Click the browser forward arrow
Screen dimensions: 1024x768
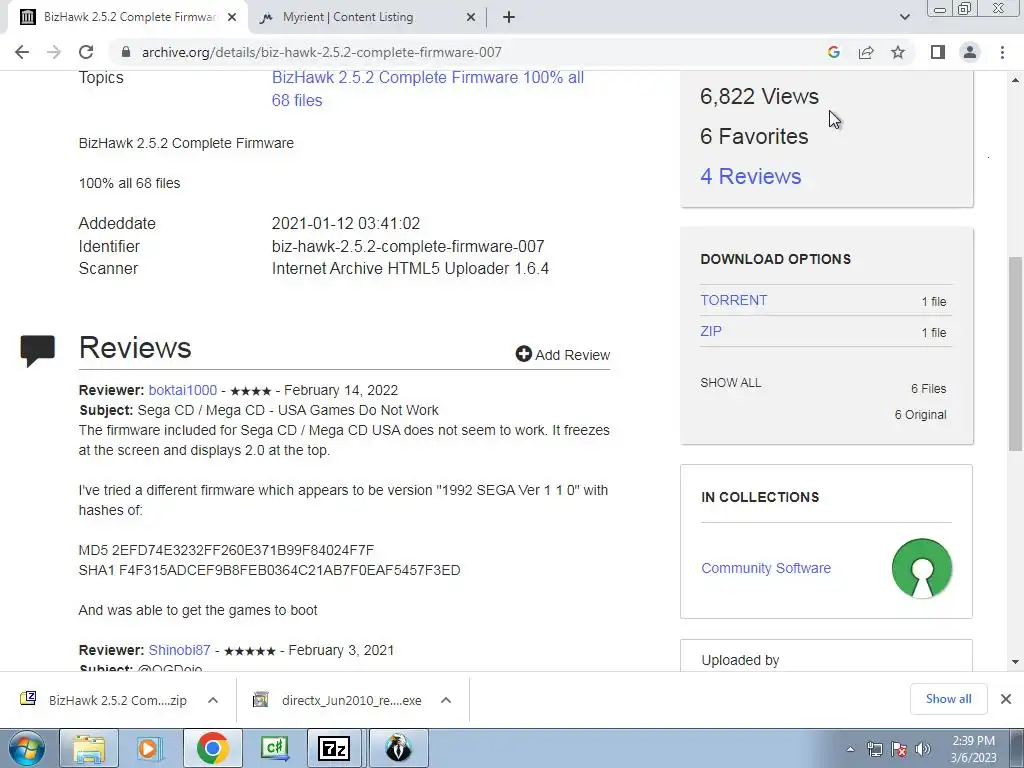click(x=54, y=52)
